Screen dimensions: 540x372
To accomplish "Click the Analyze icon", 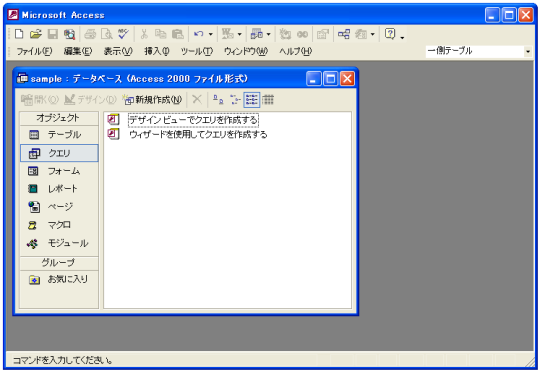I will pyautogui.click(x=257, y=34).
